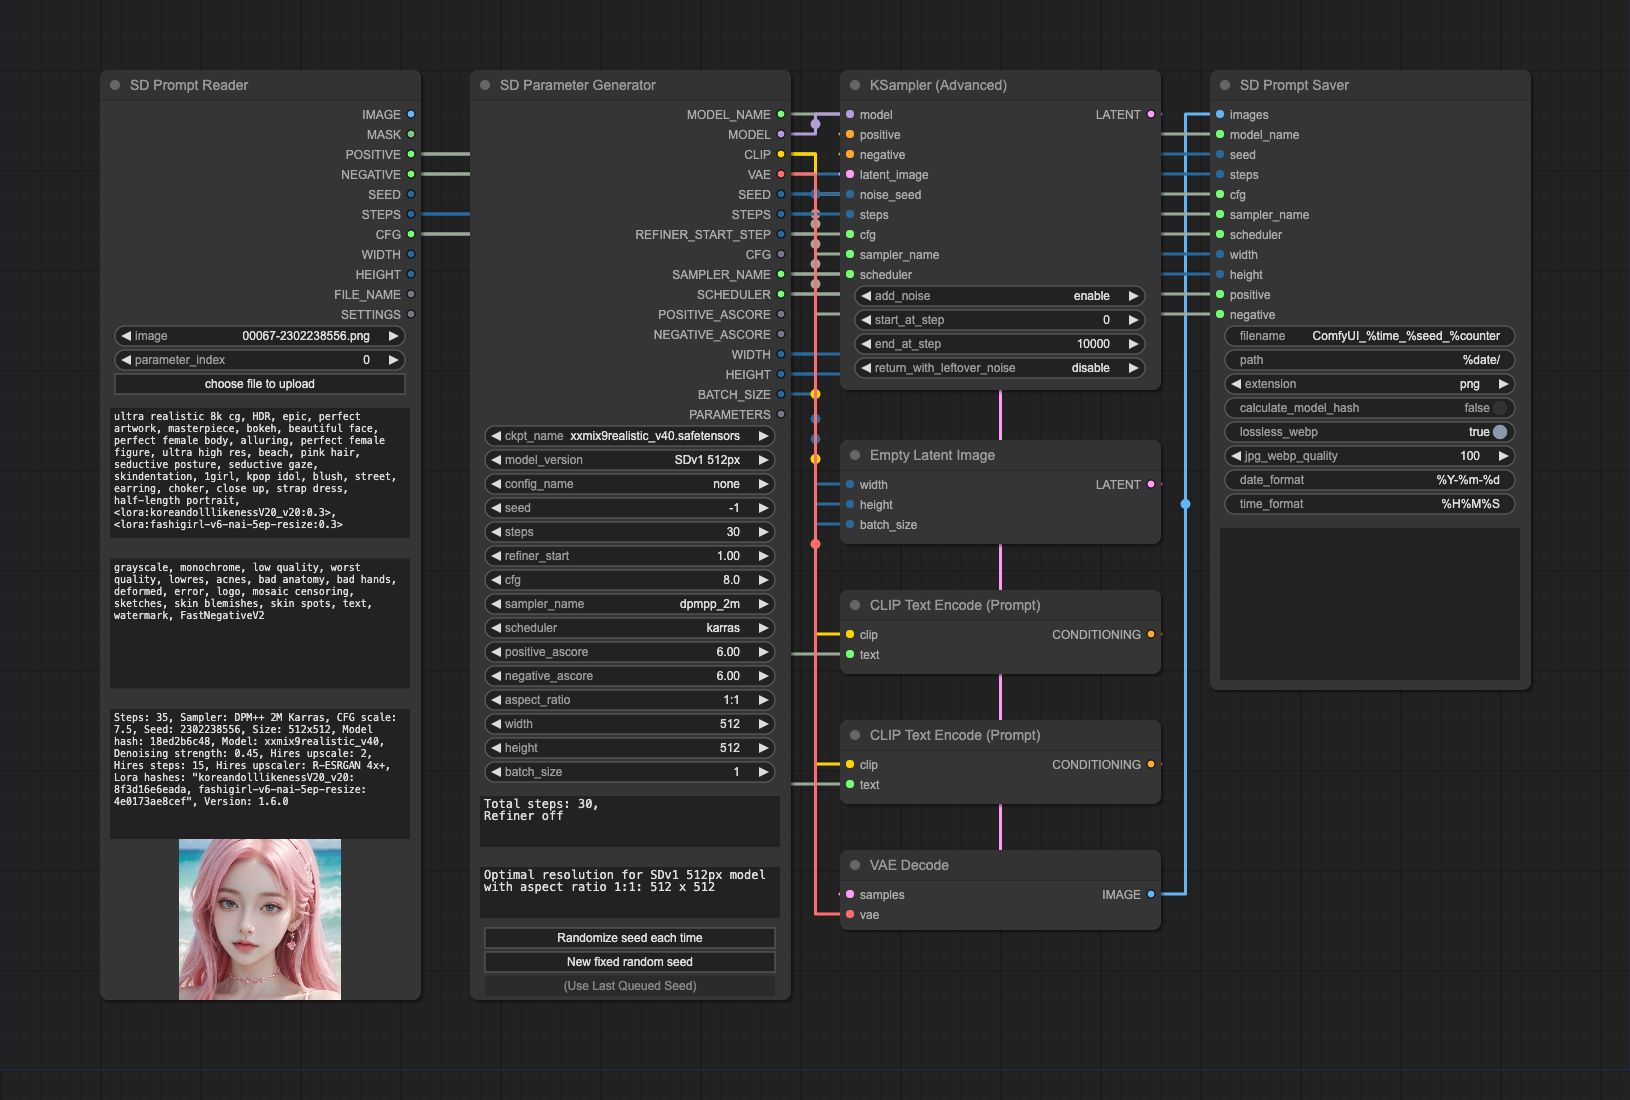1630x1100 pixels.
Task: Click the images input socket on SD Prompt Saver
Action: tap(1220, 115)
